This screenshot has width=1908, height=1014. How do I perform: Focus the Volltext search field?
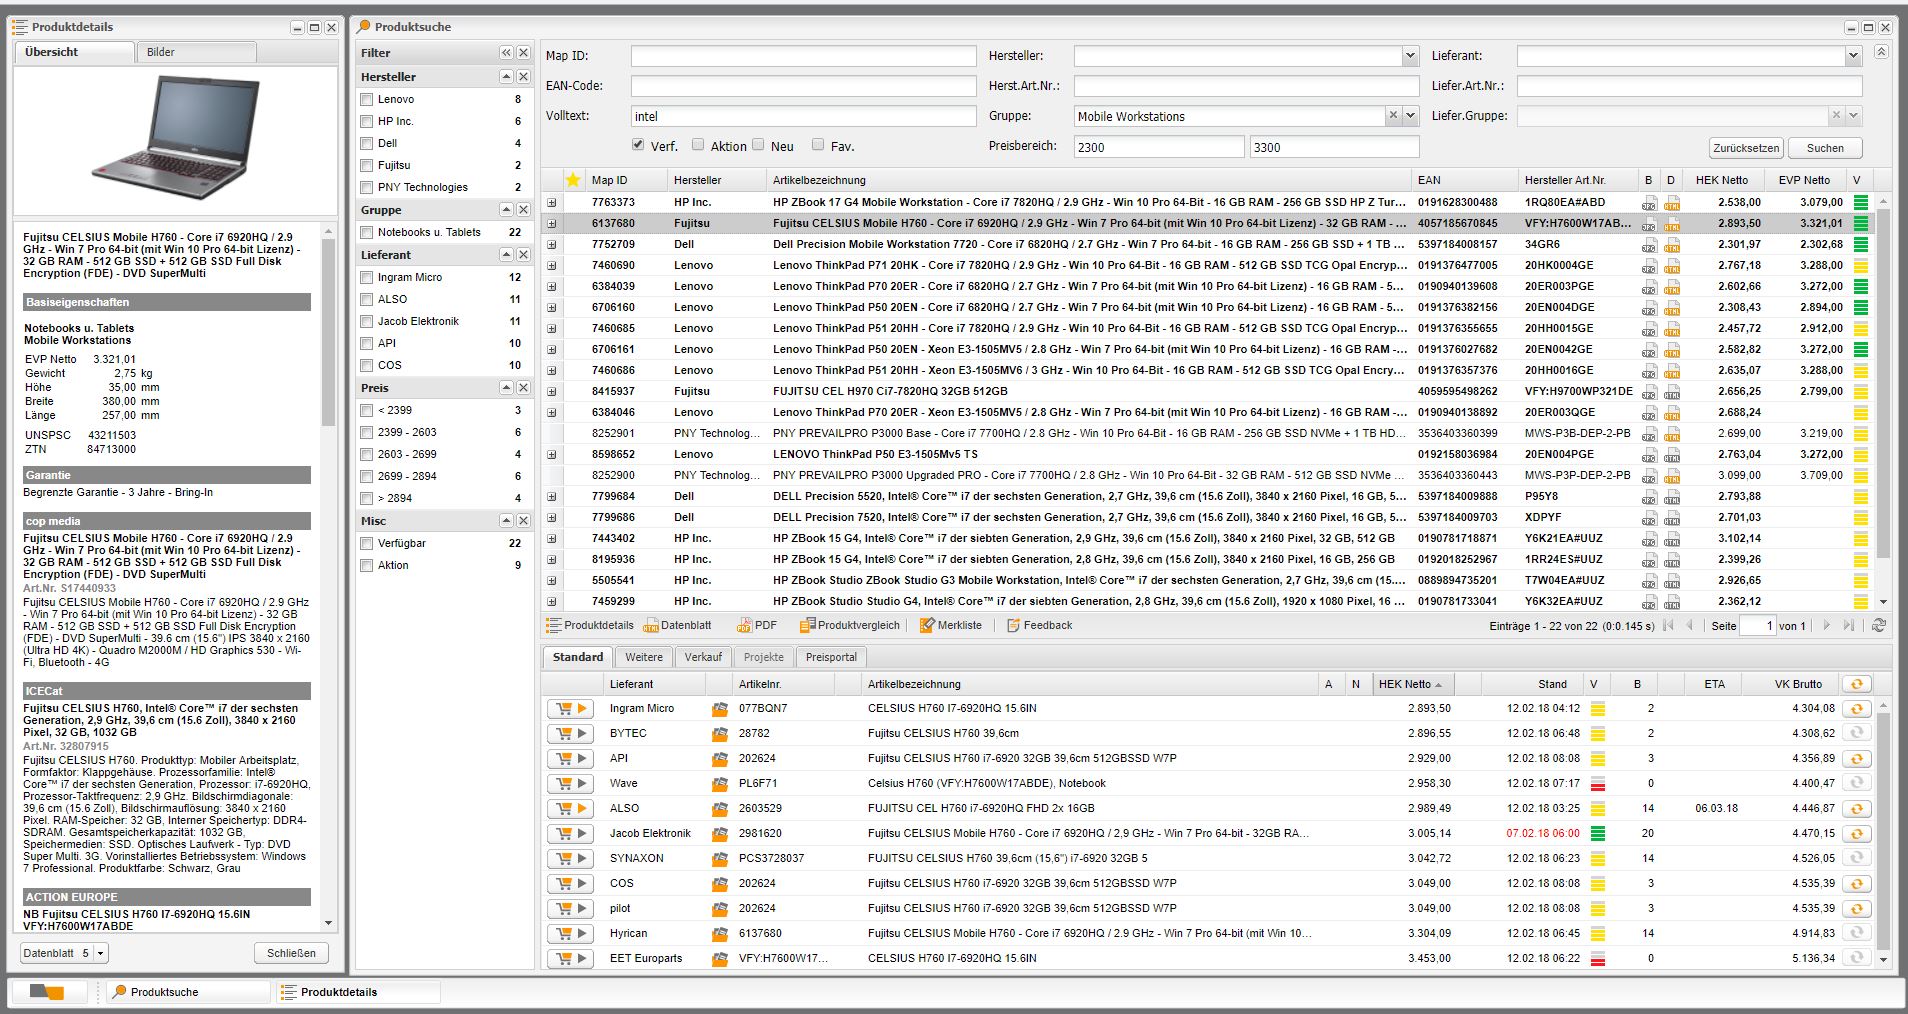803,116
